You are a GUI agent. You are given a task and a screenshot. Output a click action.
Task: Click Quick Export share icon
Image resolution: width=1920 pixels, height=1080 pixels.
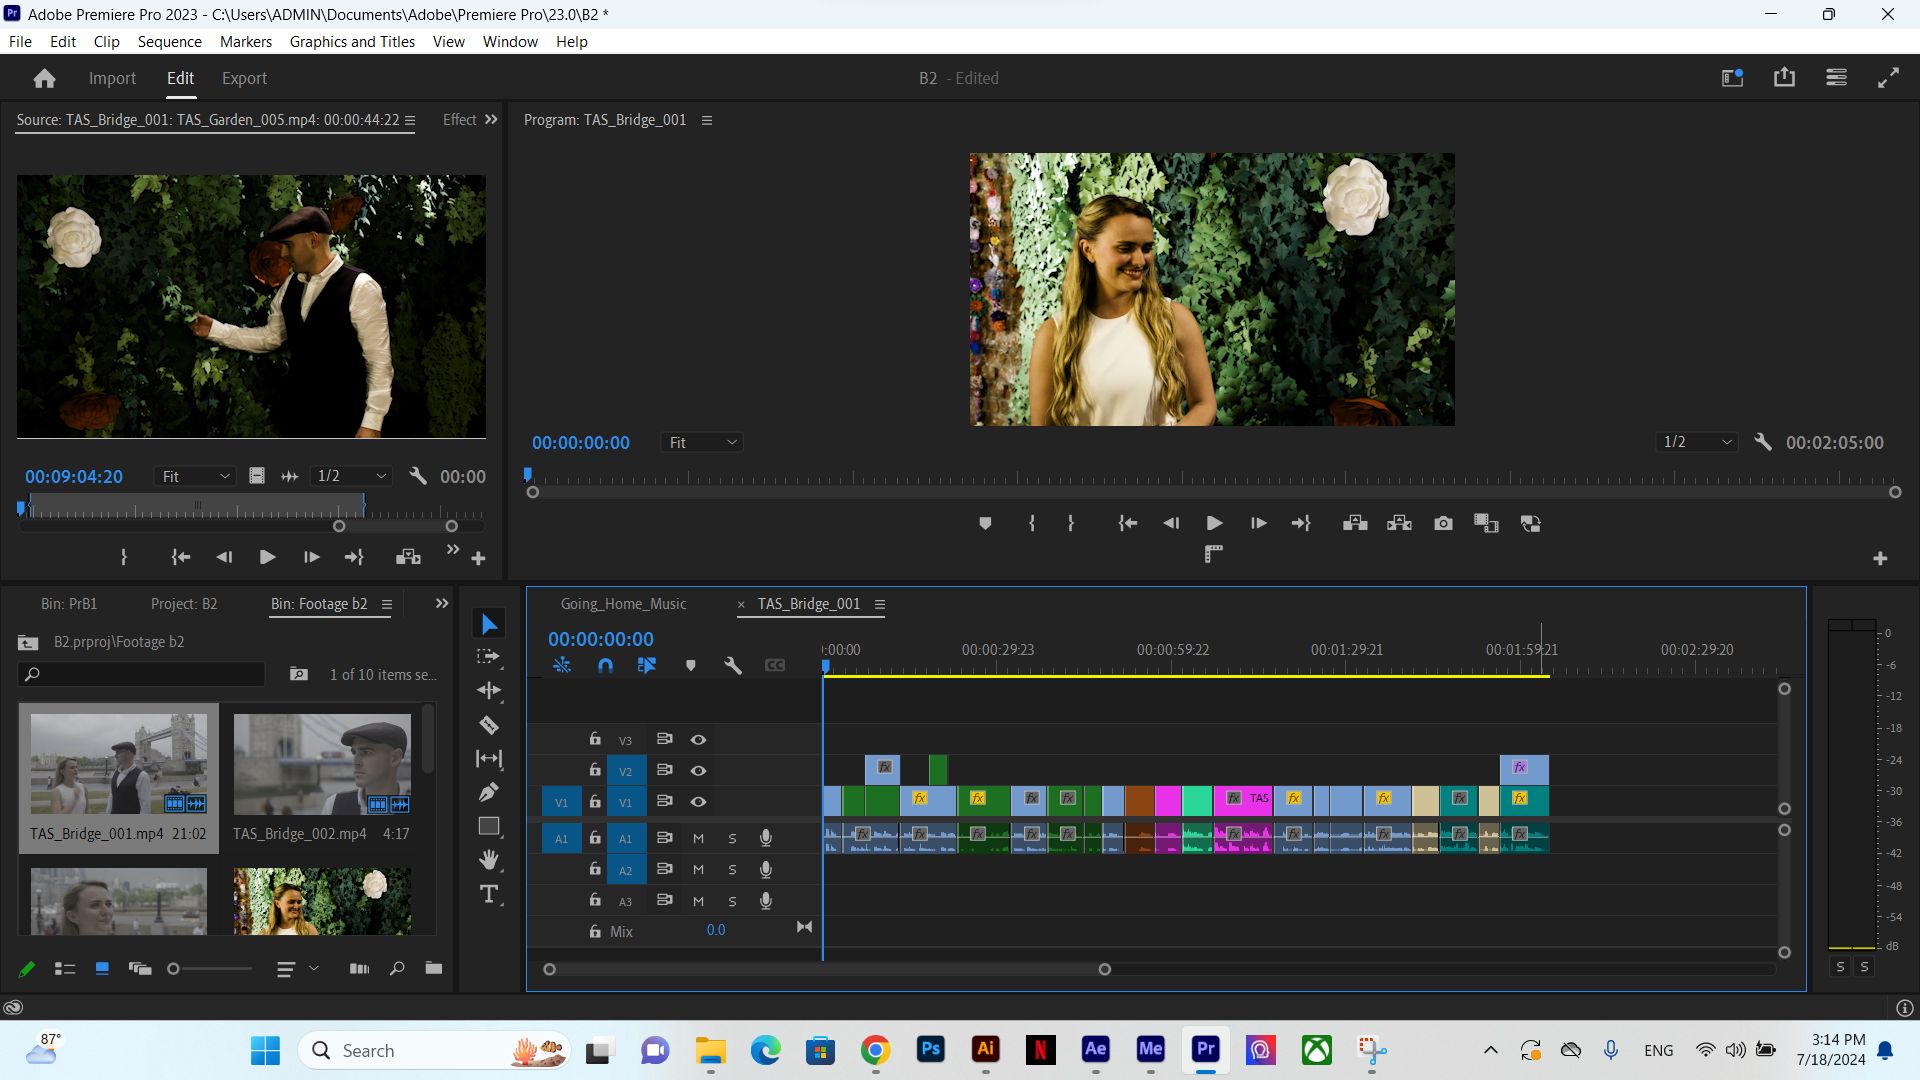click(1784, 78)
